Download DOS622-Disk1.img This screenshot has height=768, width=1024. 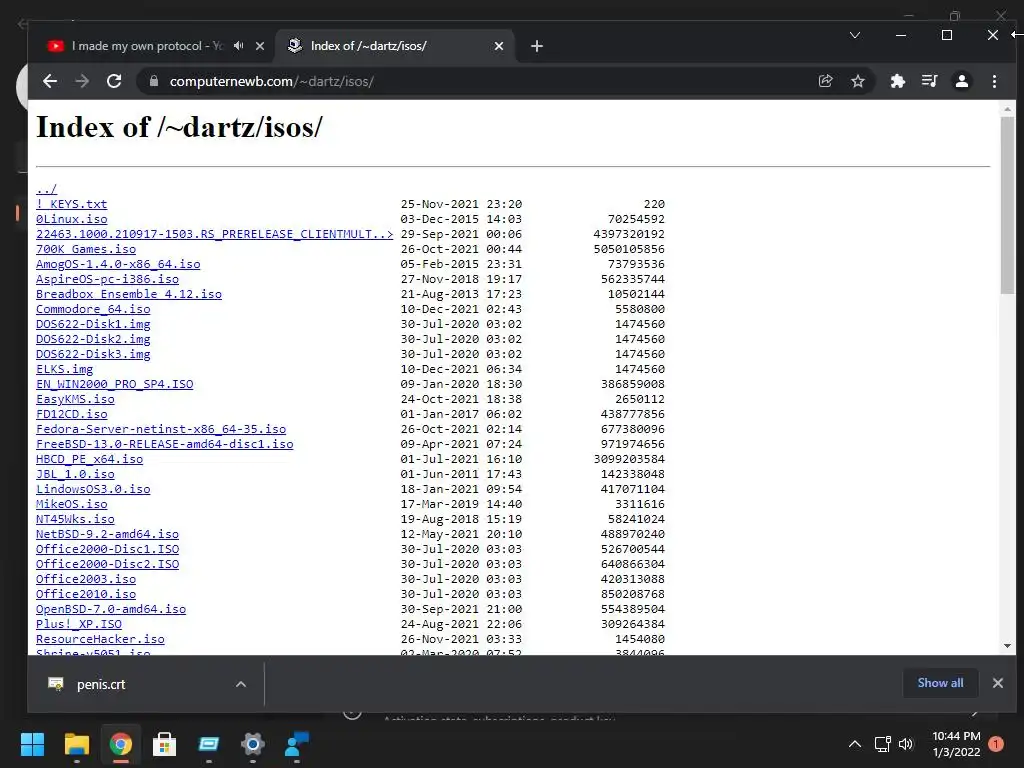[x=93, y=325]
